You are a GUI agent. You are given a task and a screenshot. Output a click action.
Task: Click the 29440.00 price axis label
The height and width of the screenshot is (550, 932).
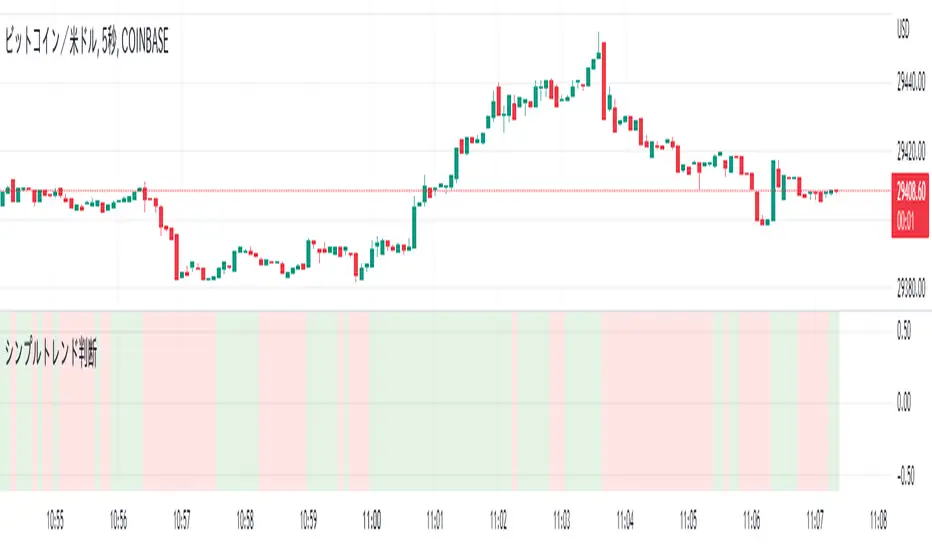(908, 86)
